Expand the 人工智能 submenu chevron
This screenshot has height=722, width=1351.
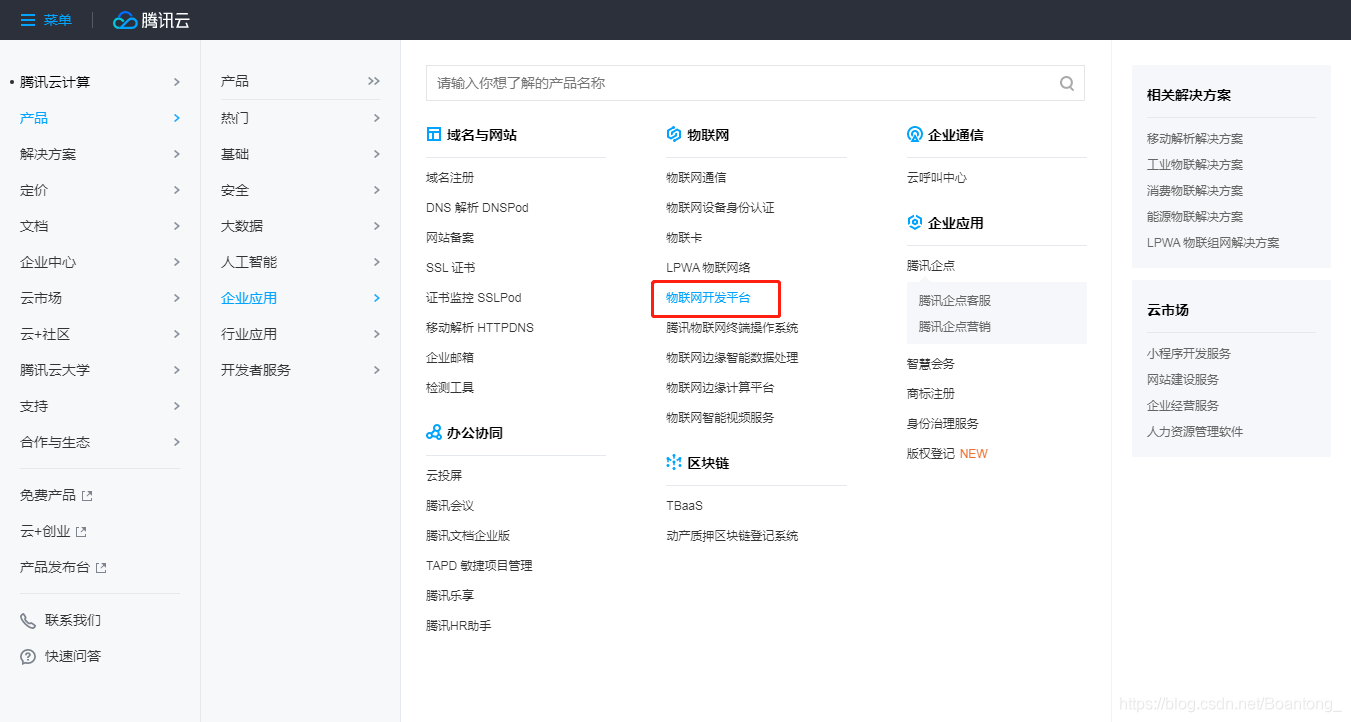click(x=377, y=262)
